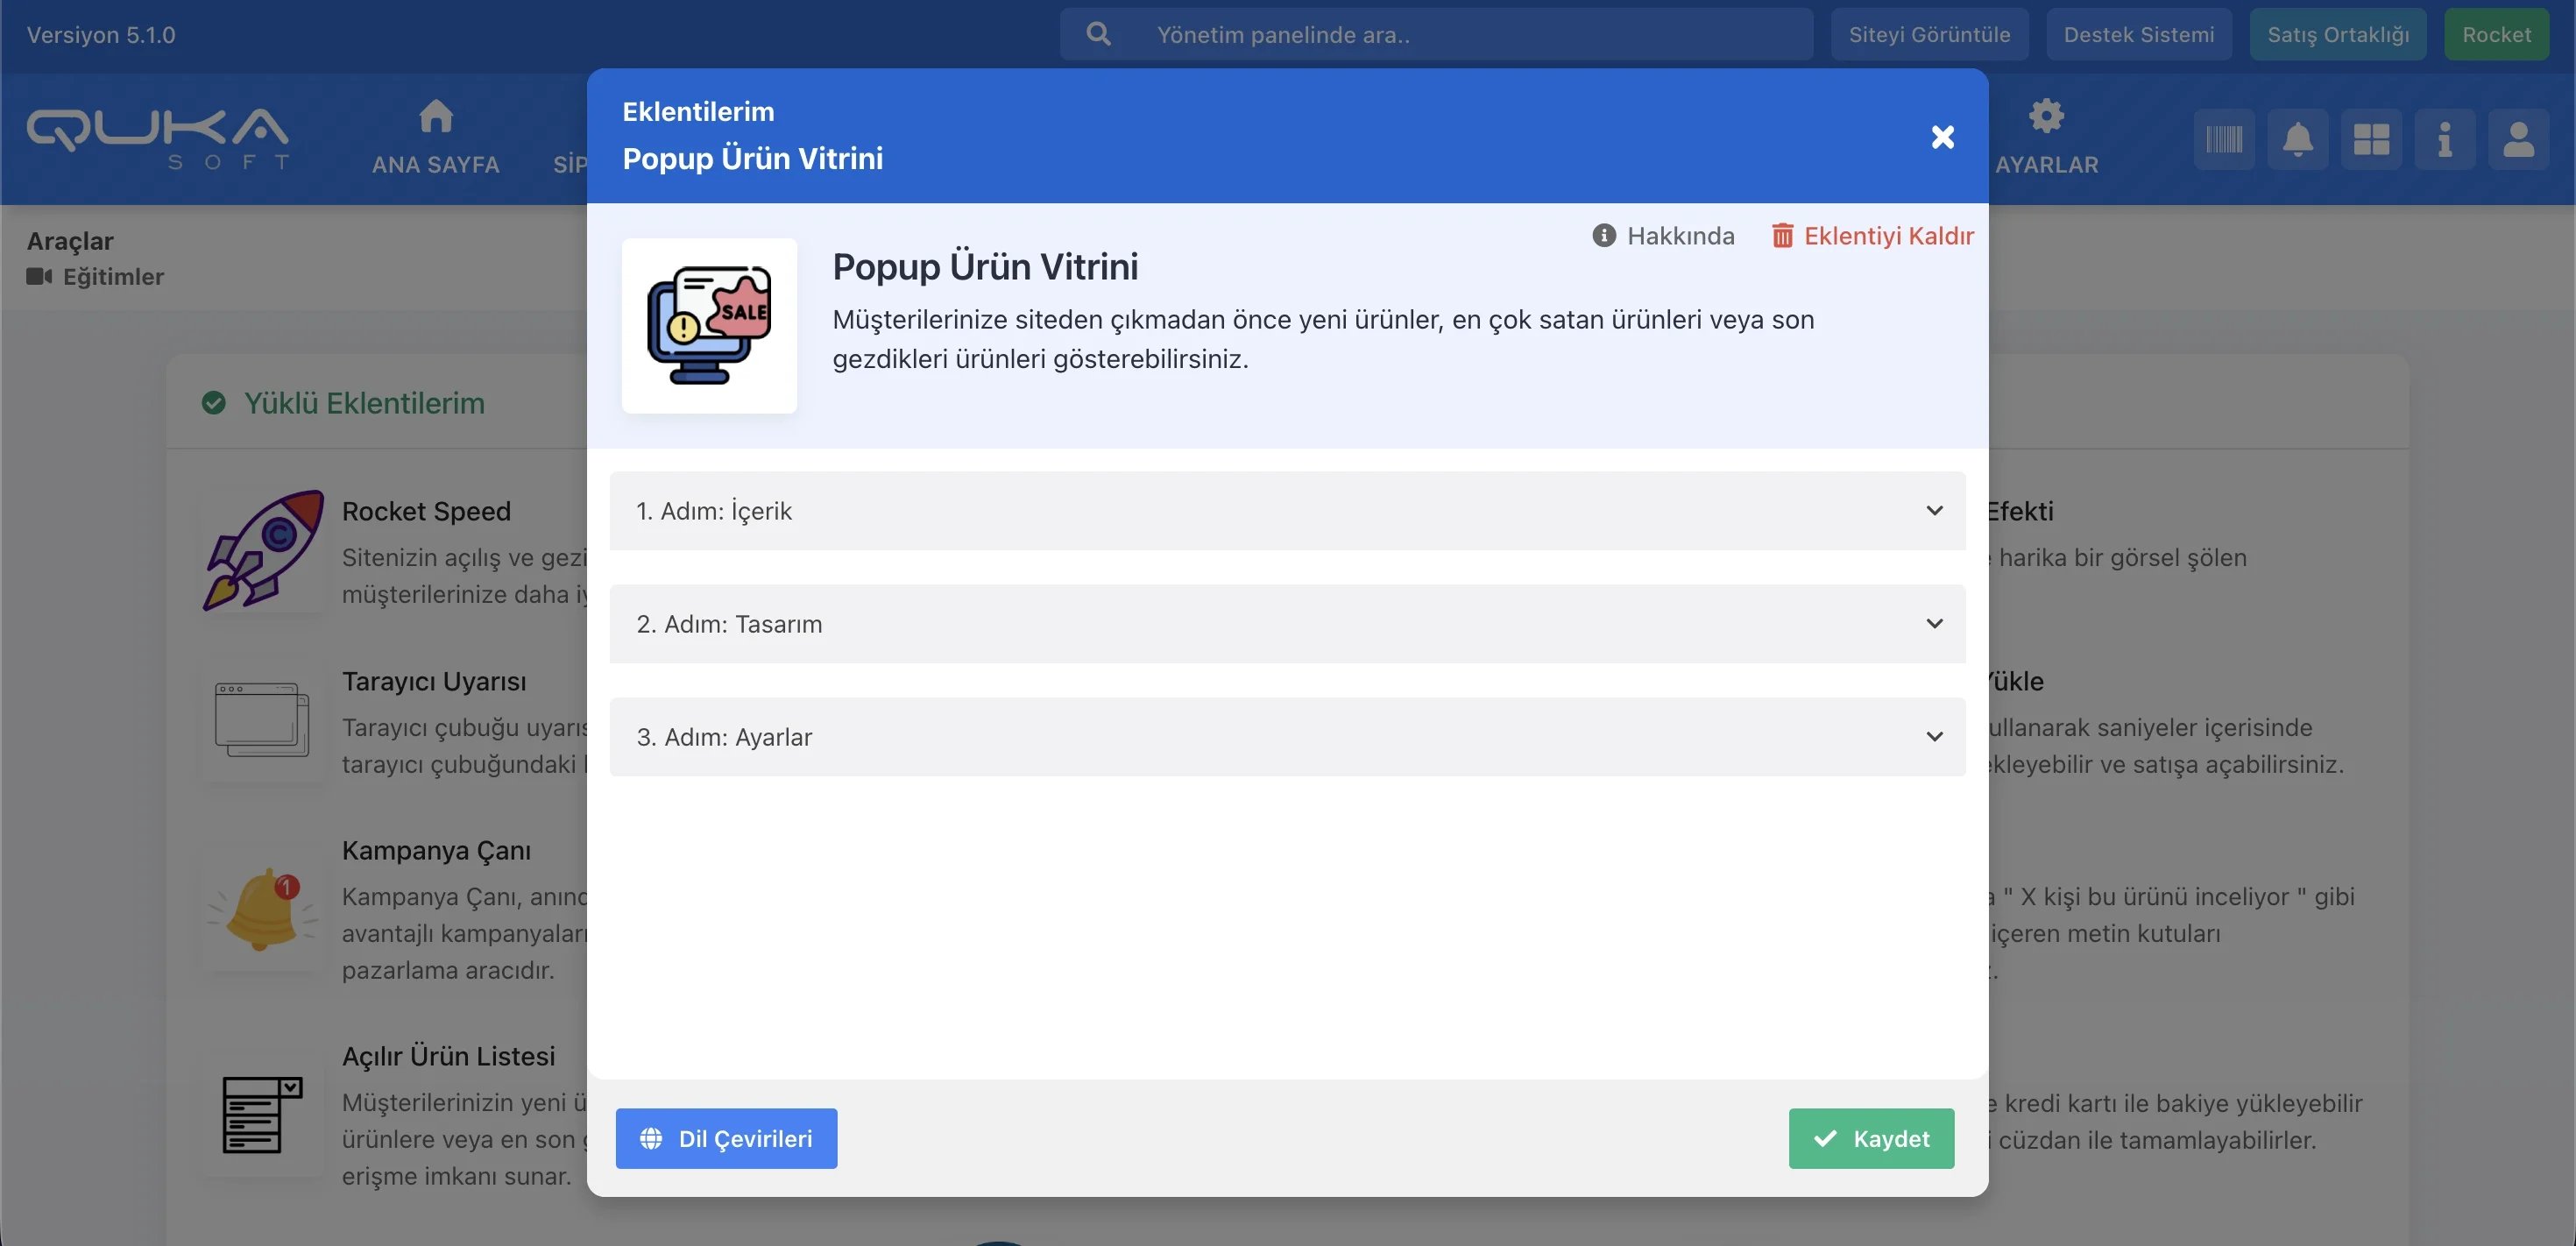Screen dimensions: 2576x1246
Task: Click the Kaydet save button
Action: 1870,1138
